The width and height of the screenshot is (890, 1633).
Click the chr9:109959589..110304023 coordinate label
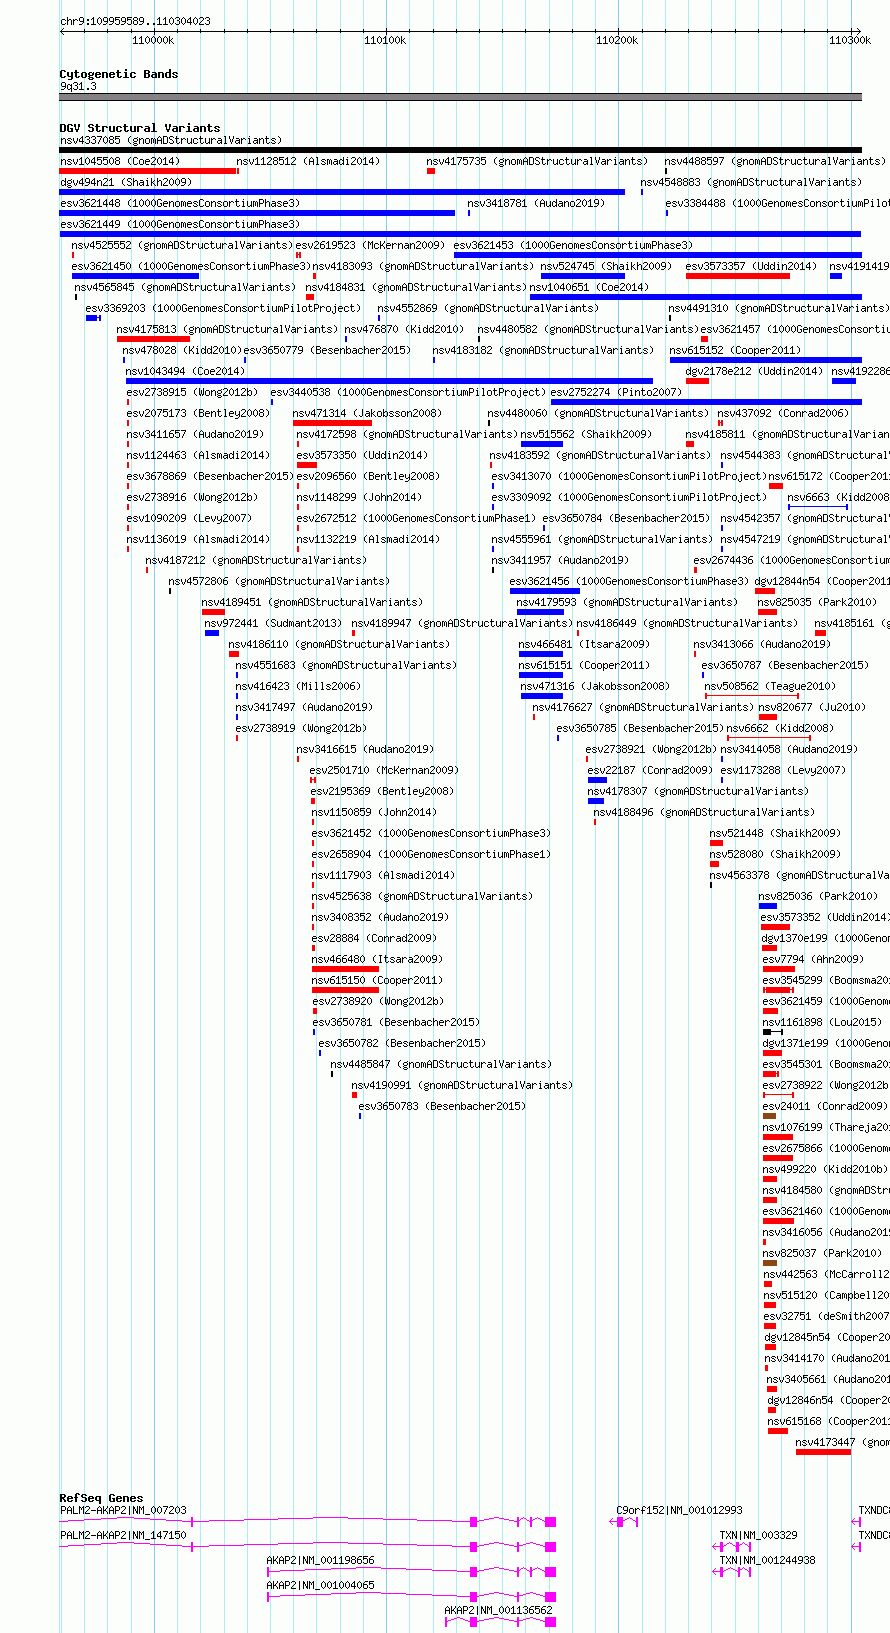click(135, 21)
